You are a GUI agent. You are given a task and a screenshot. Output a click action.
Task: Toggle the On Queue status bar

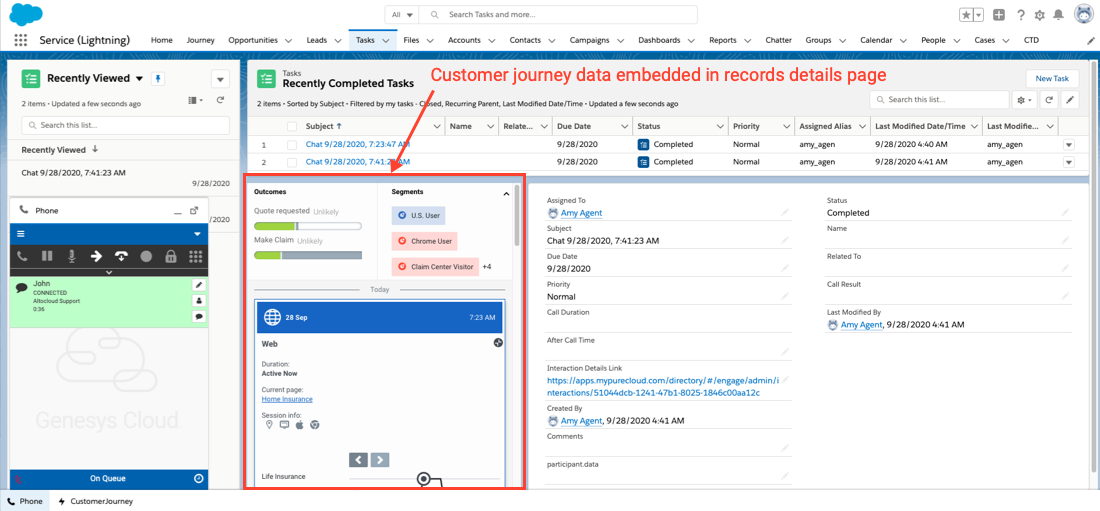click(x=109, y=479)
